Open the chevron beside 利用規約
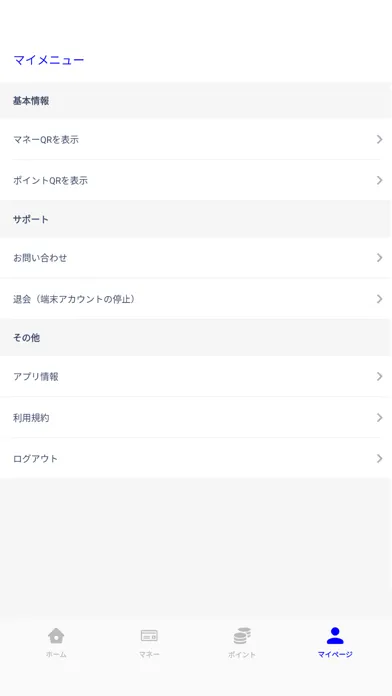This screenshot has height=696, width=392. [x=379, y=417]
